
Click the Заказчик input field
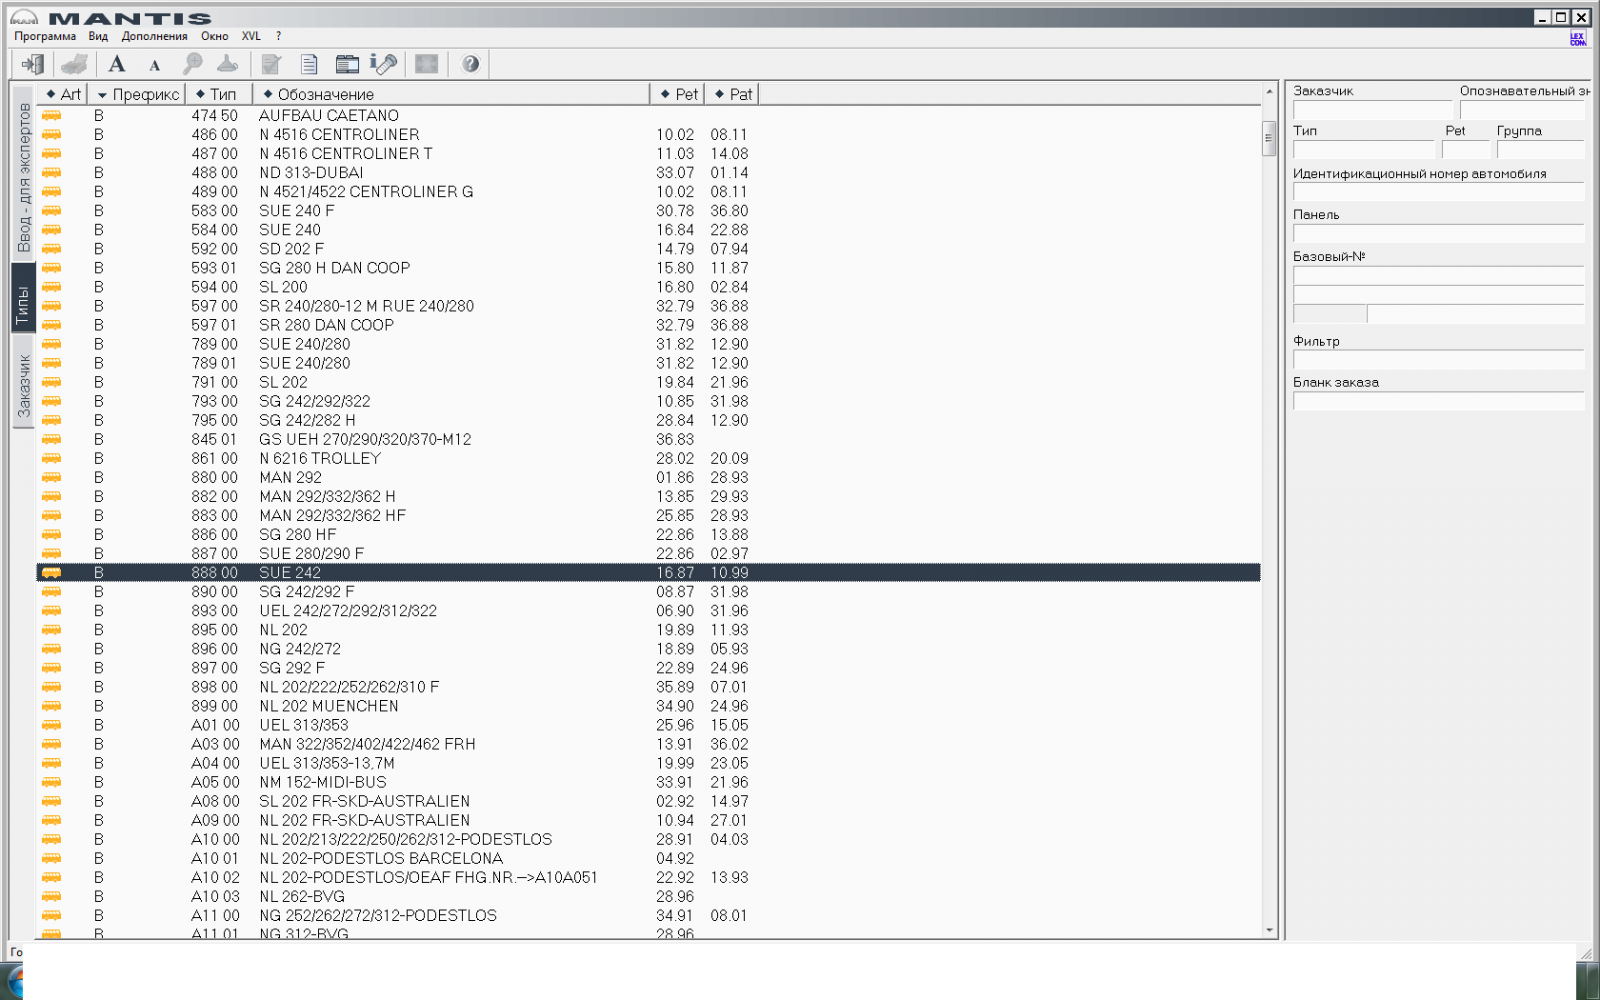(x=1372, y=110)
